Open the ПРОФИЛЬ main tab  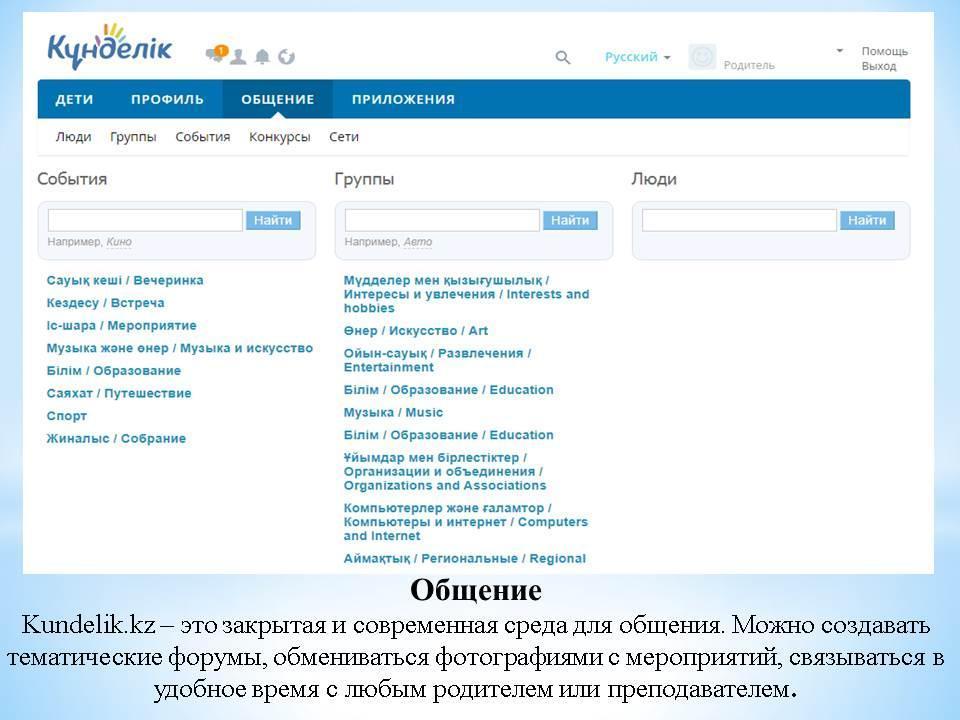coord(167,99)
